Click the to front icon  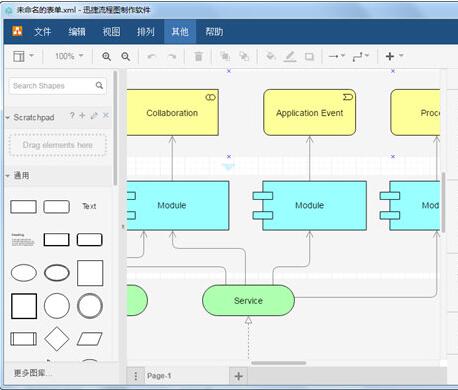(x=225, y=56)
